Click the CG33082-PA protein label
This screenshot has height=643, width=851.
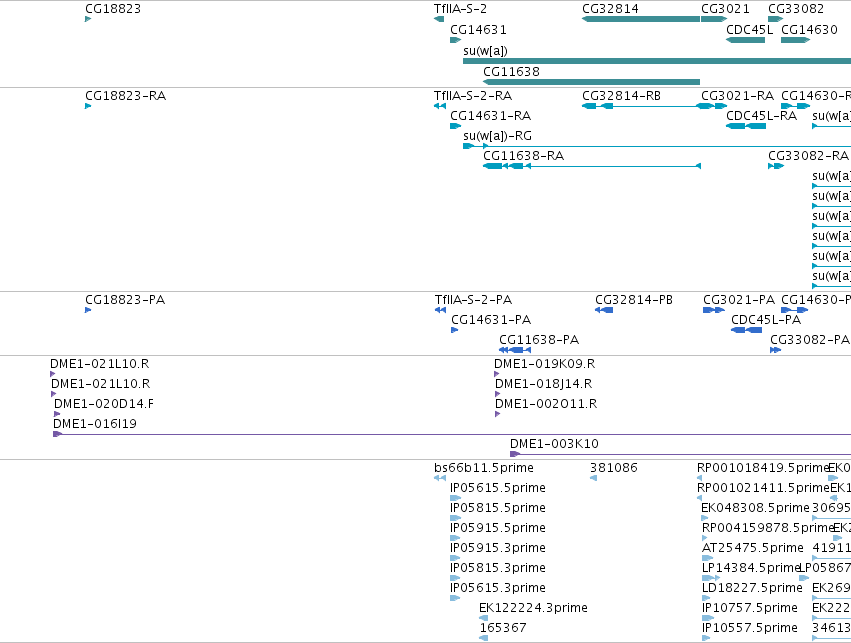click(810, 340)
